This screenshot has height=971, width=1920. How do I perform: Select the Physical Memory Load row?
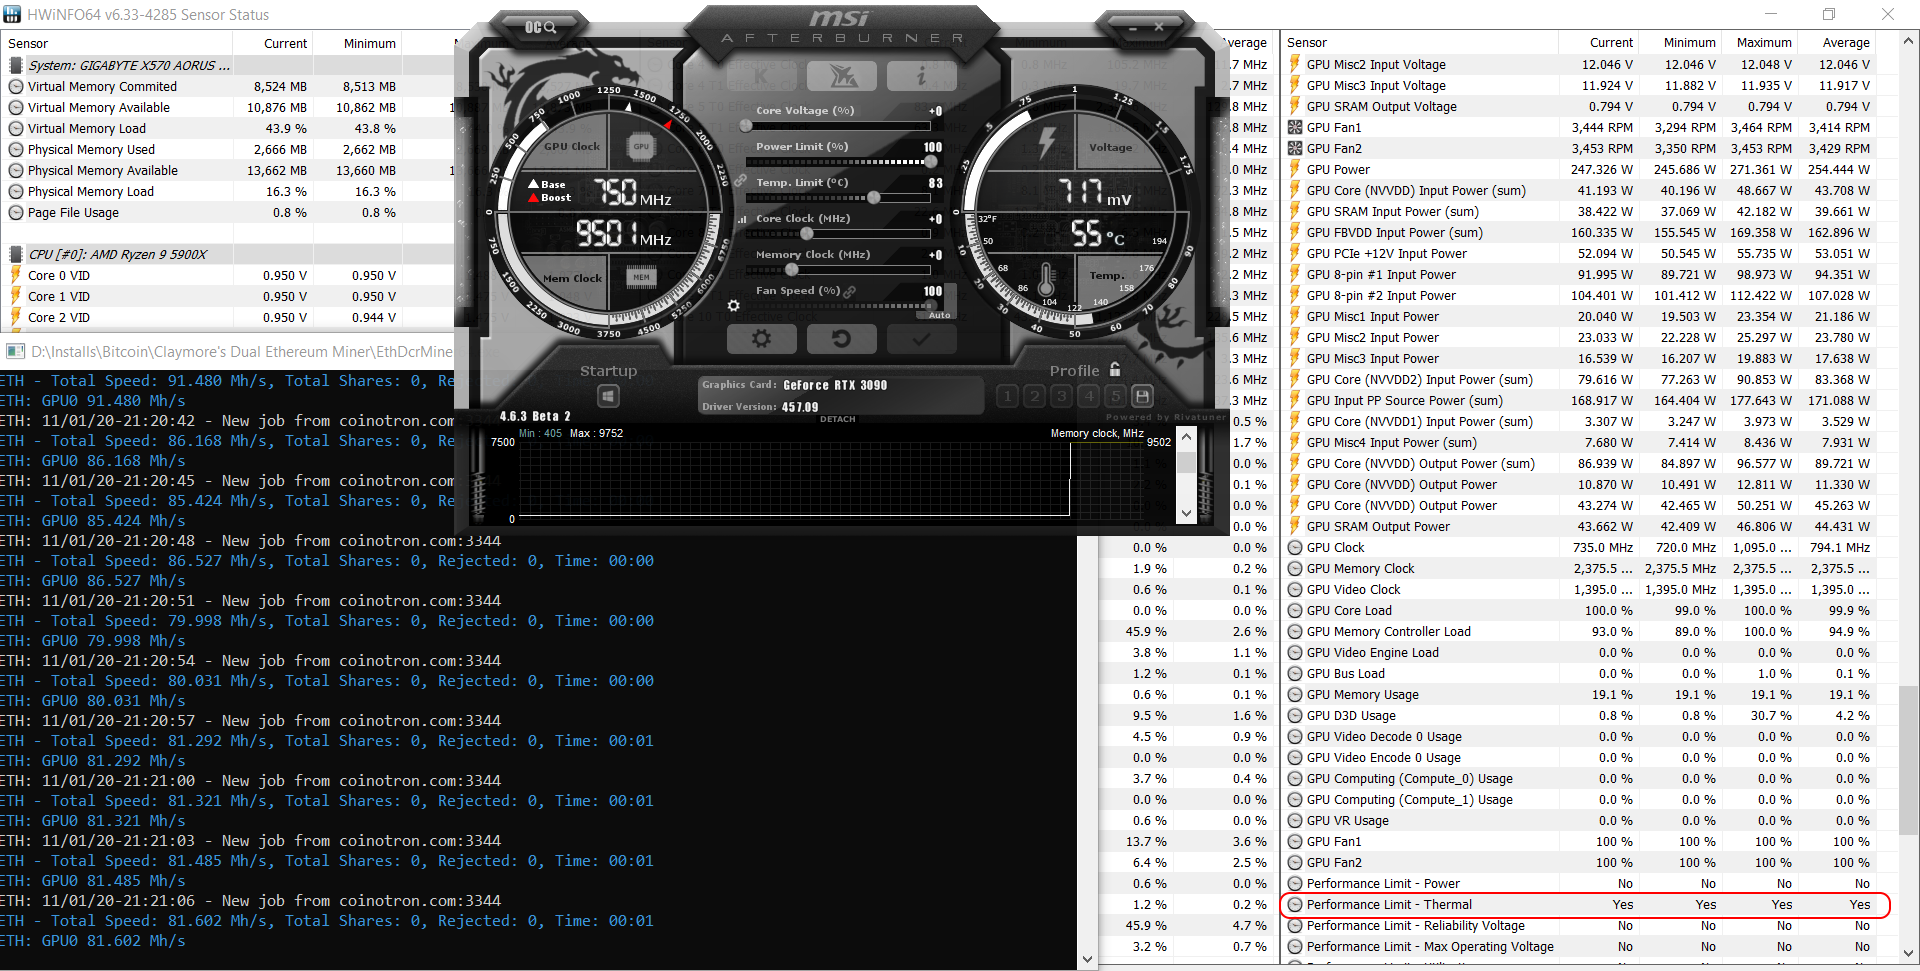(228, 191)
